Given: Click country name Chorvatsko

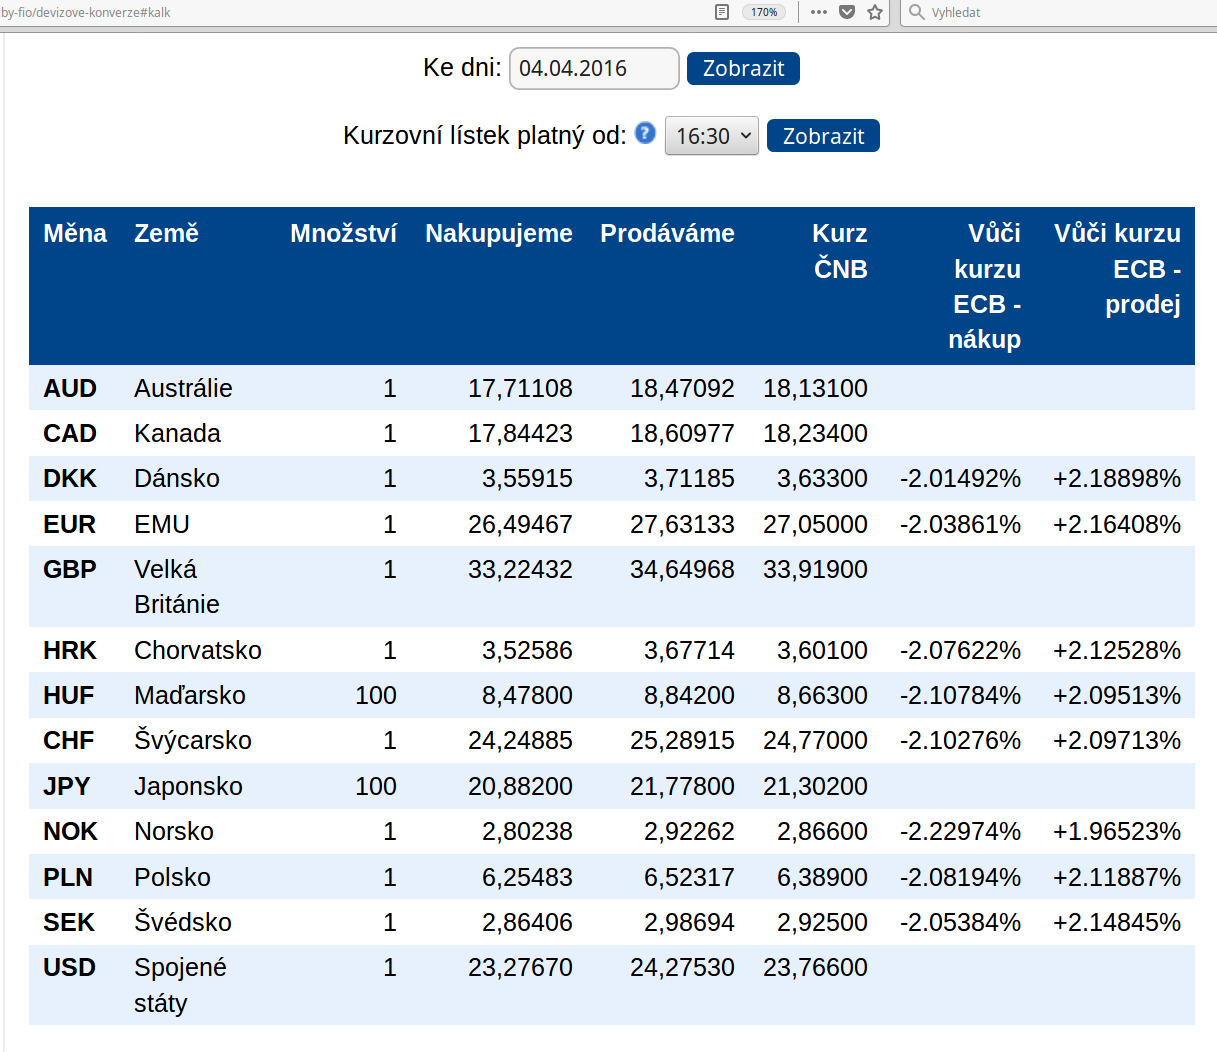Looking at the screenshot, I should tap(198, 650).
